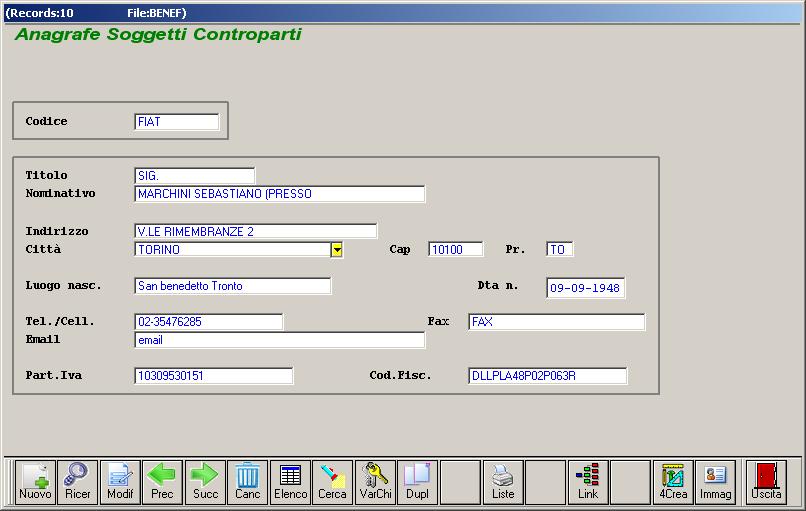Print with the Liste button
The image size is (806, 511).
[x=503, y=482]
